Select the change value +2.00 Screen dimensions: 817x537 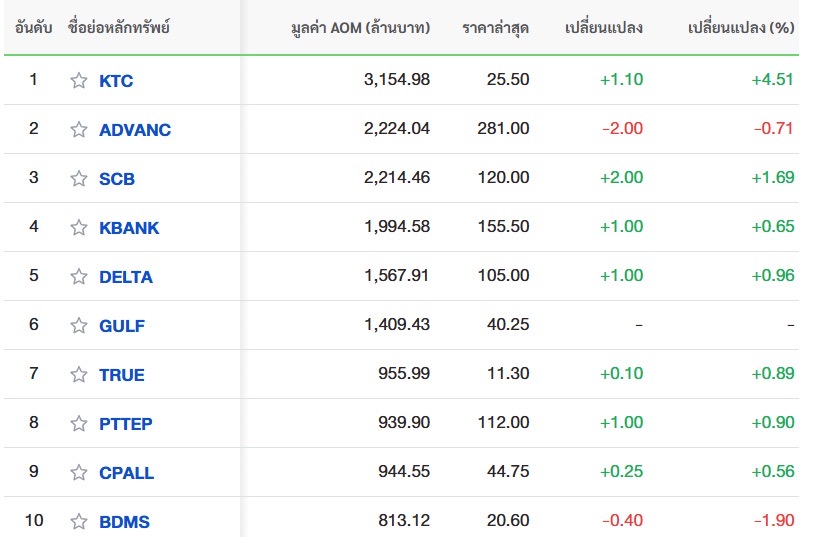click(622, 177)
